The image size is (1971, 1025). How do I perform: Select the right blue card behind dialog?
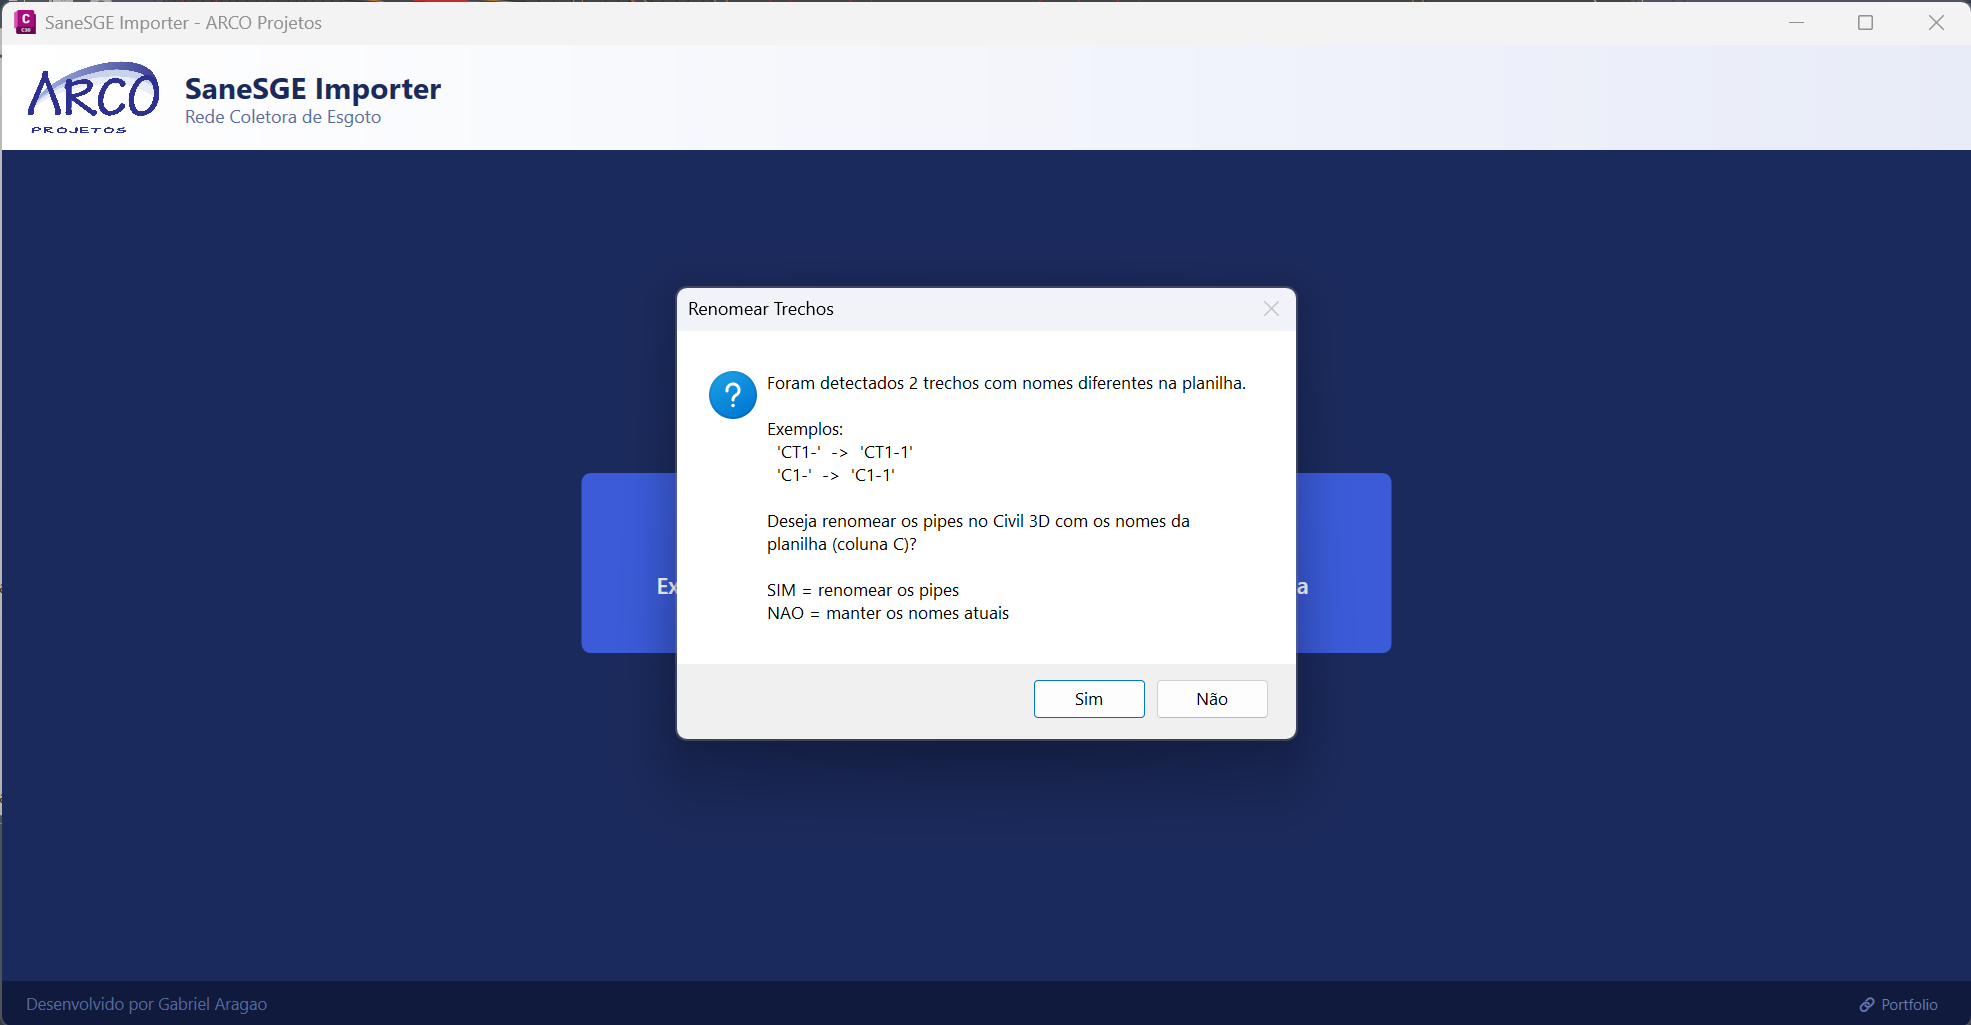(x=1343, y=563)
